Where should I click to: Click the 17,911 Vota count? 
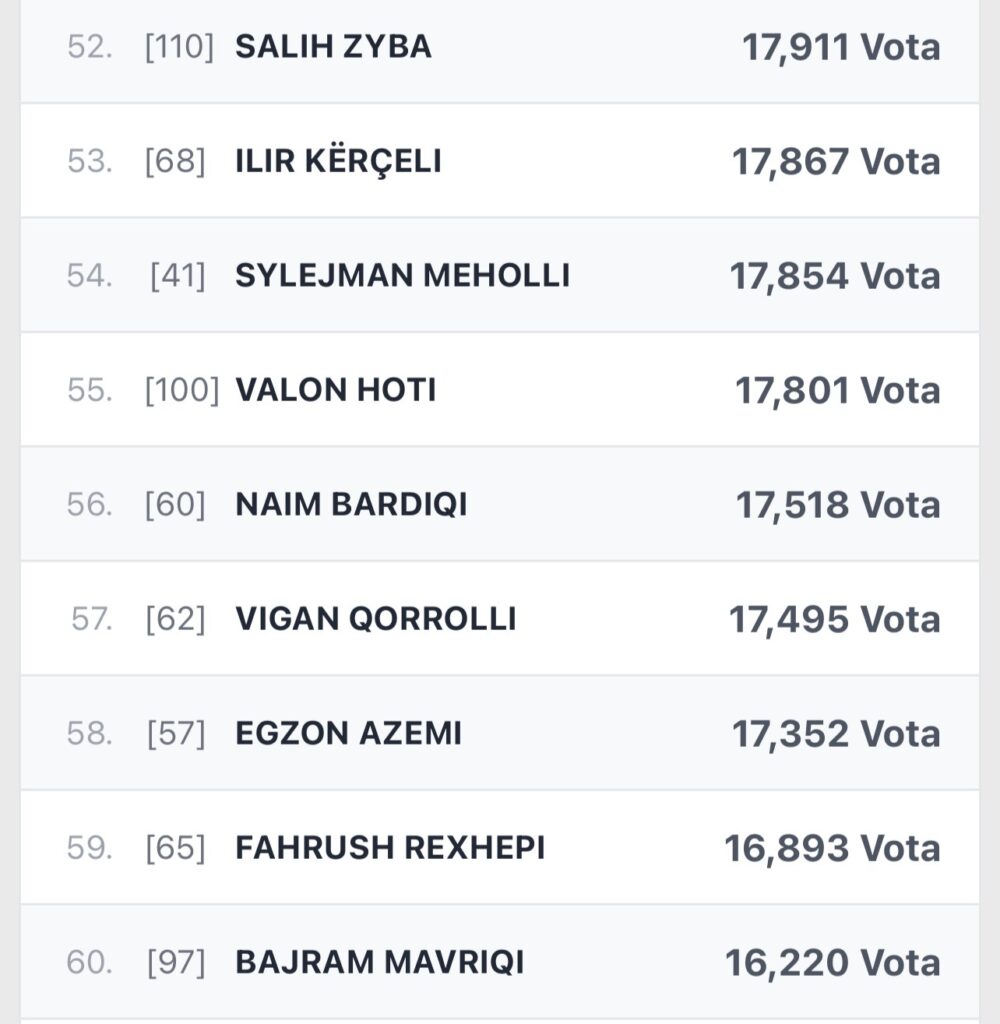(x=841, y=47)
